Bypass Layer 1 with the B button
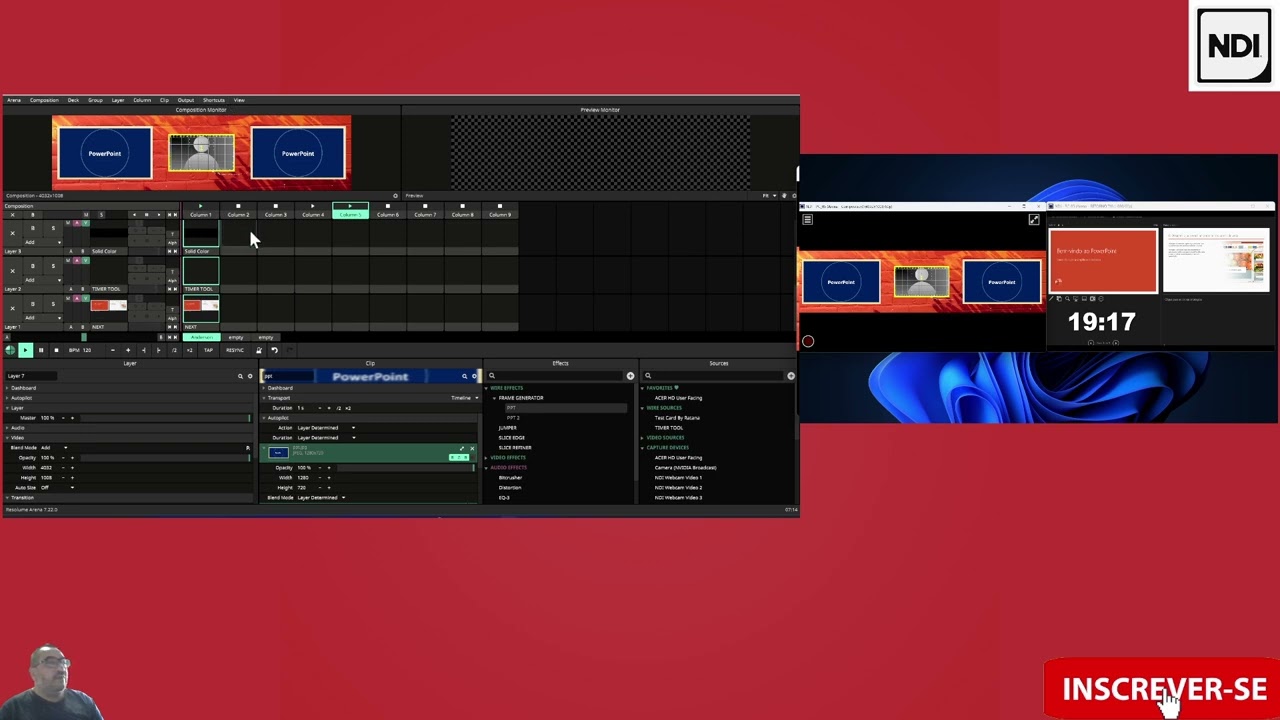Screen dimensions: 1280x720 (32, 304)
